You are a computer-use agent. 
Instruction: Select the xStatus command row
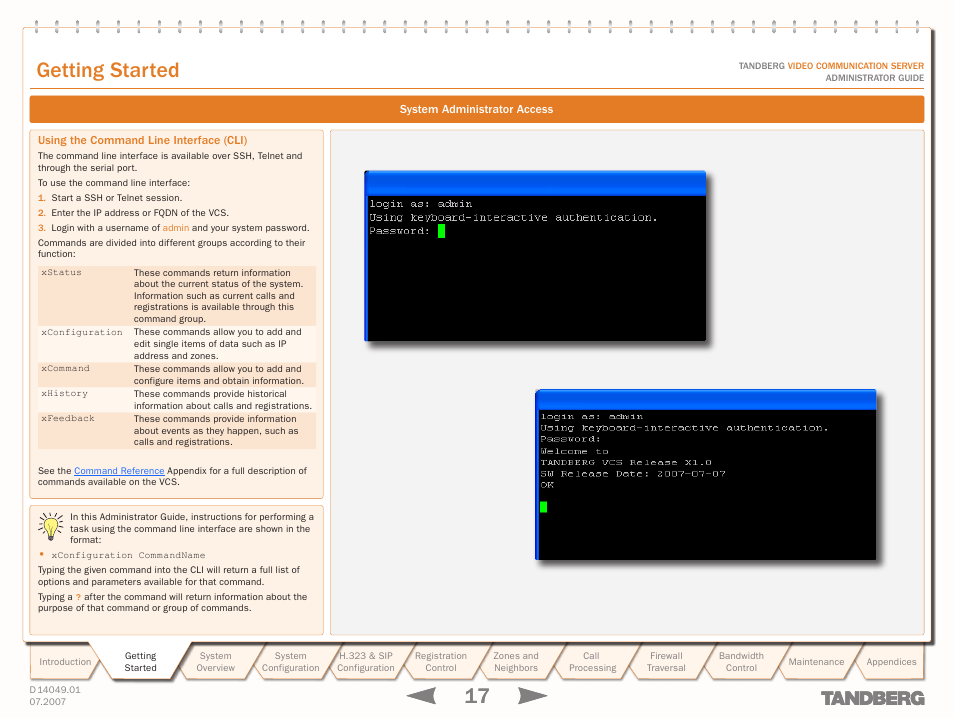[x=177, y=296]
